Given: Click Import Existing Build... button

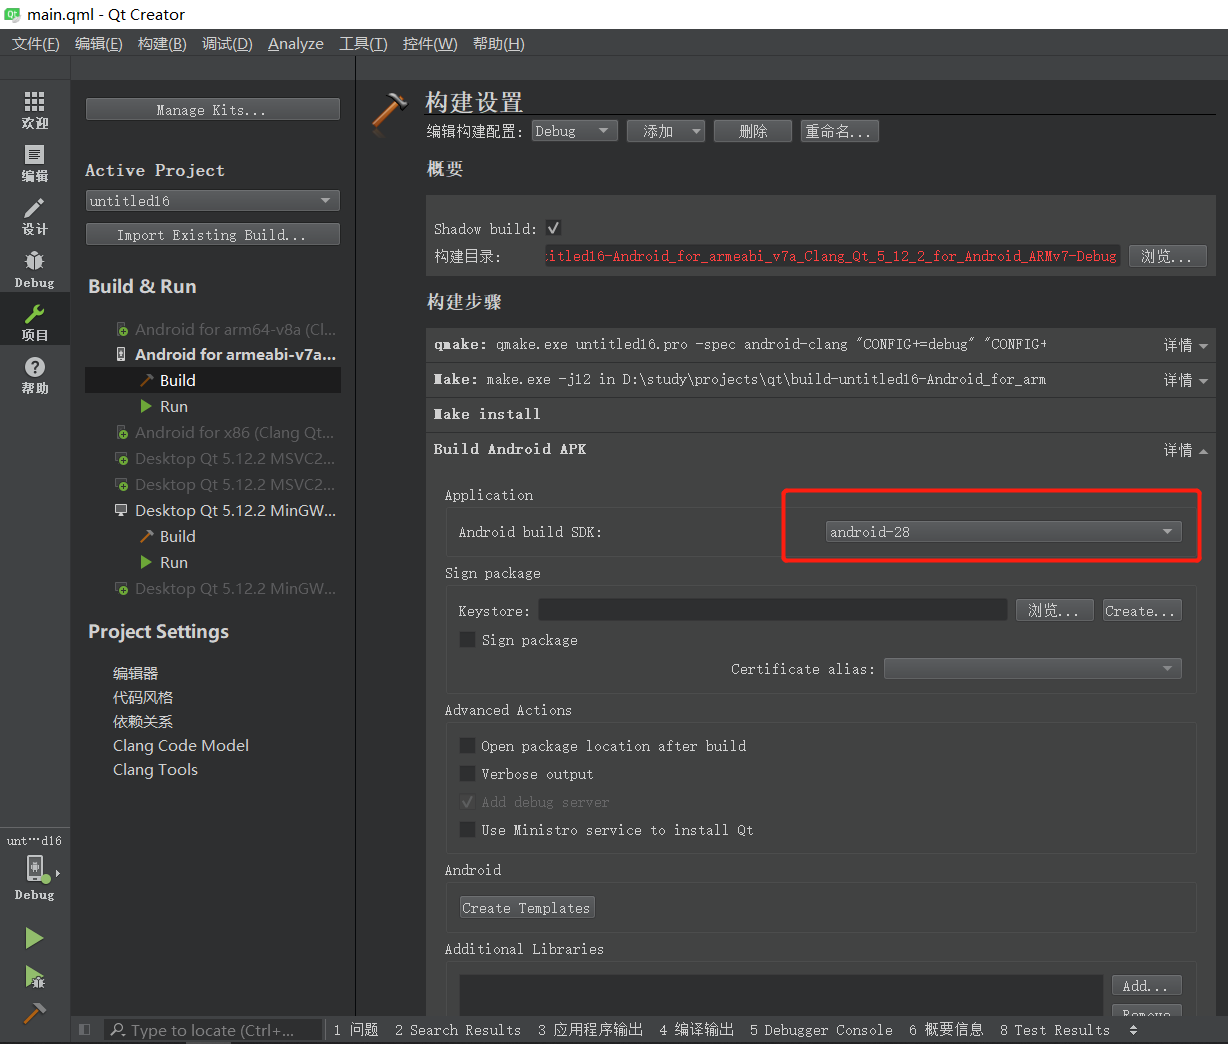Looking at the screenshot, I should click(x=213, y=234).
